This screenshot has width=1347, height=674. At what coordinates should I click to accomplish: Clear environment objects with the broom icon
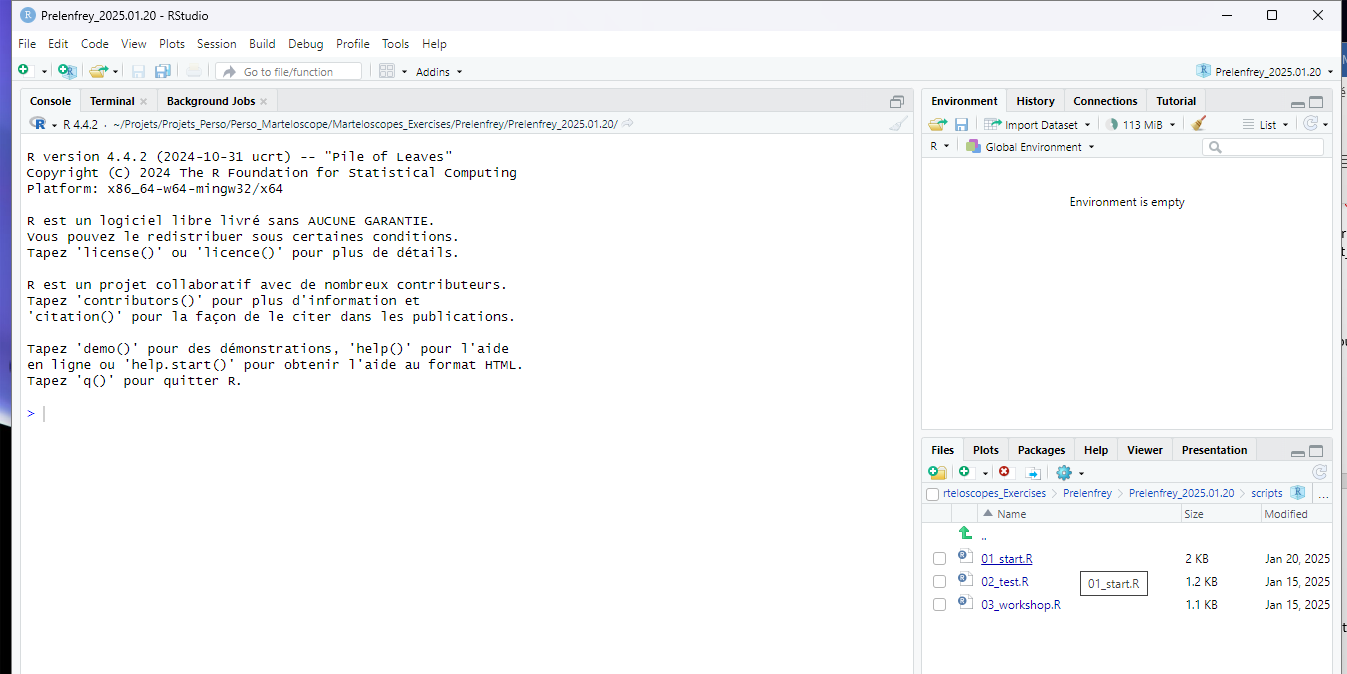[1199, 124]
